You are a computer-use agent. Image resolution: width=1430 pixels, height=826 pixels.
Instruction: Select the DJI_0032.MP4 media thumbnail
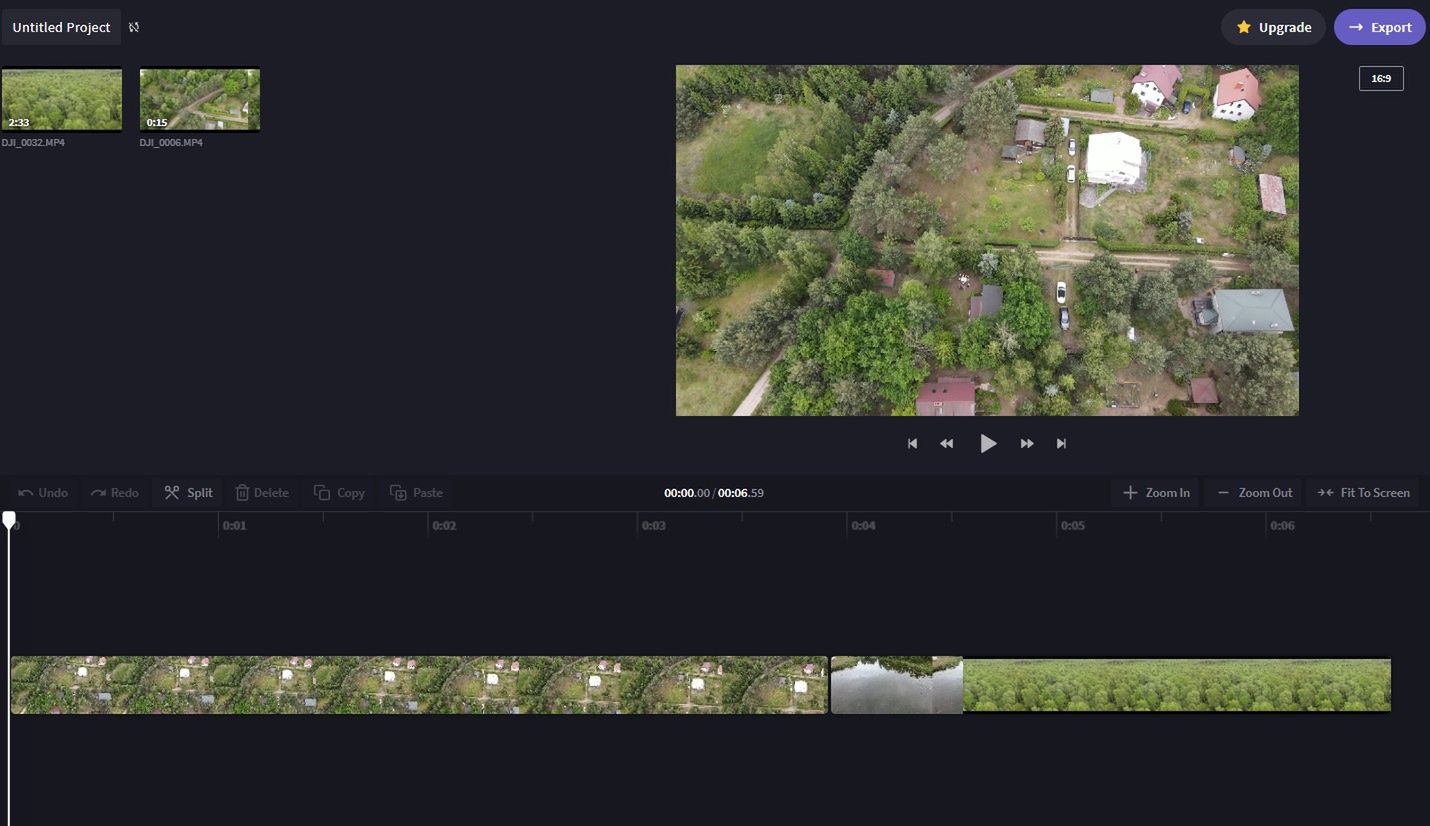(62, 99)
